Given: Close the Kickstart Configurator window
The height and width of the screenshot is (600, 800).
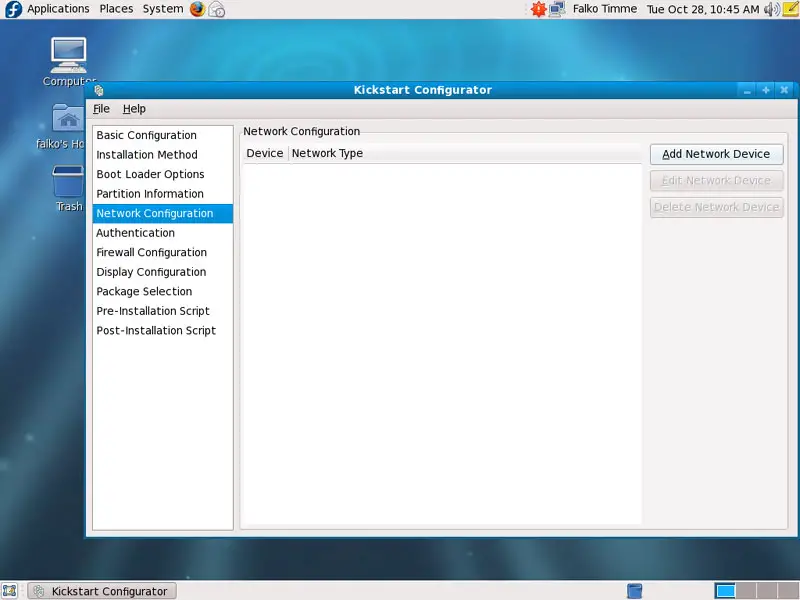Looking at the screenshot, I should (x=784, y=90).
